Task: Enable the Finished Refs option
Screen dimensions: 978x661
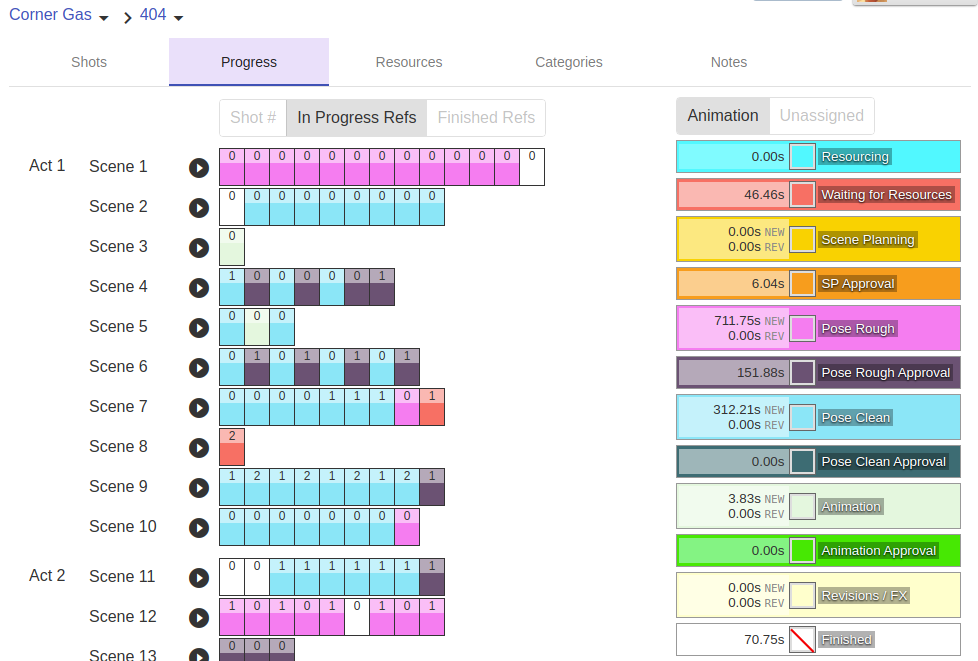Action: [x=486, y=118]
